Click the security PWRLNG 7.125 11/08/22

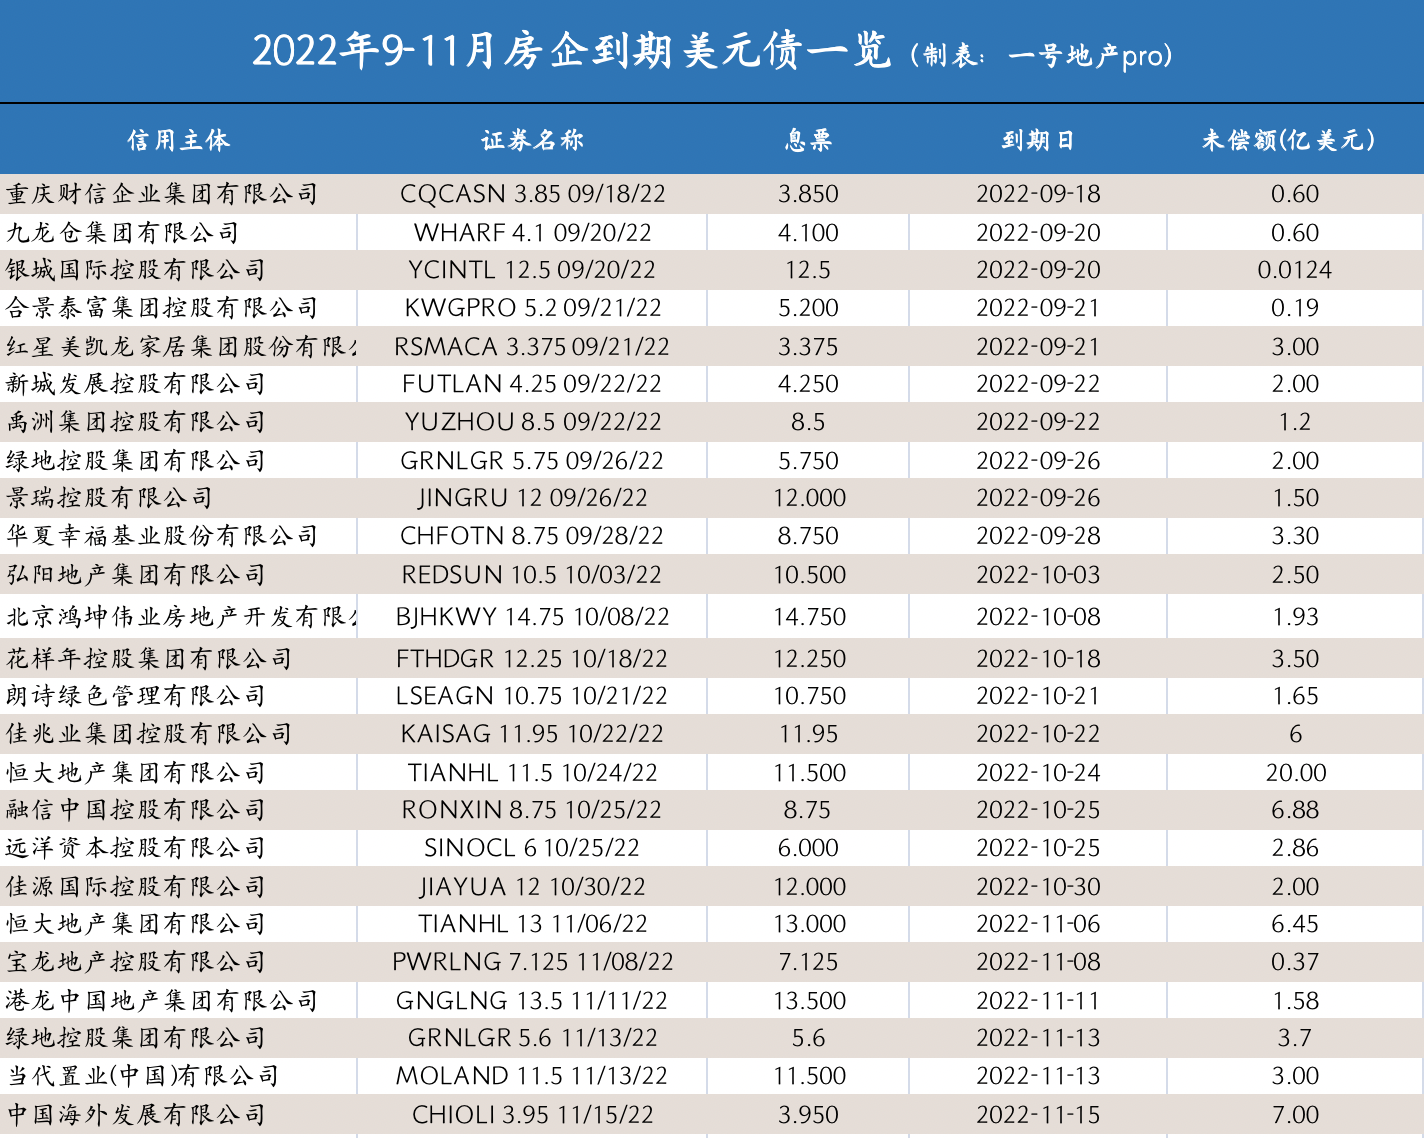point(532,962)
